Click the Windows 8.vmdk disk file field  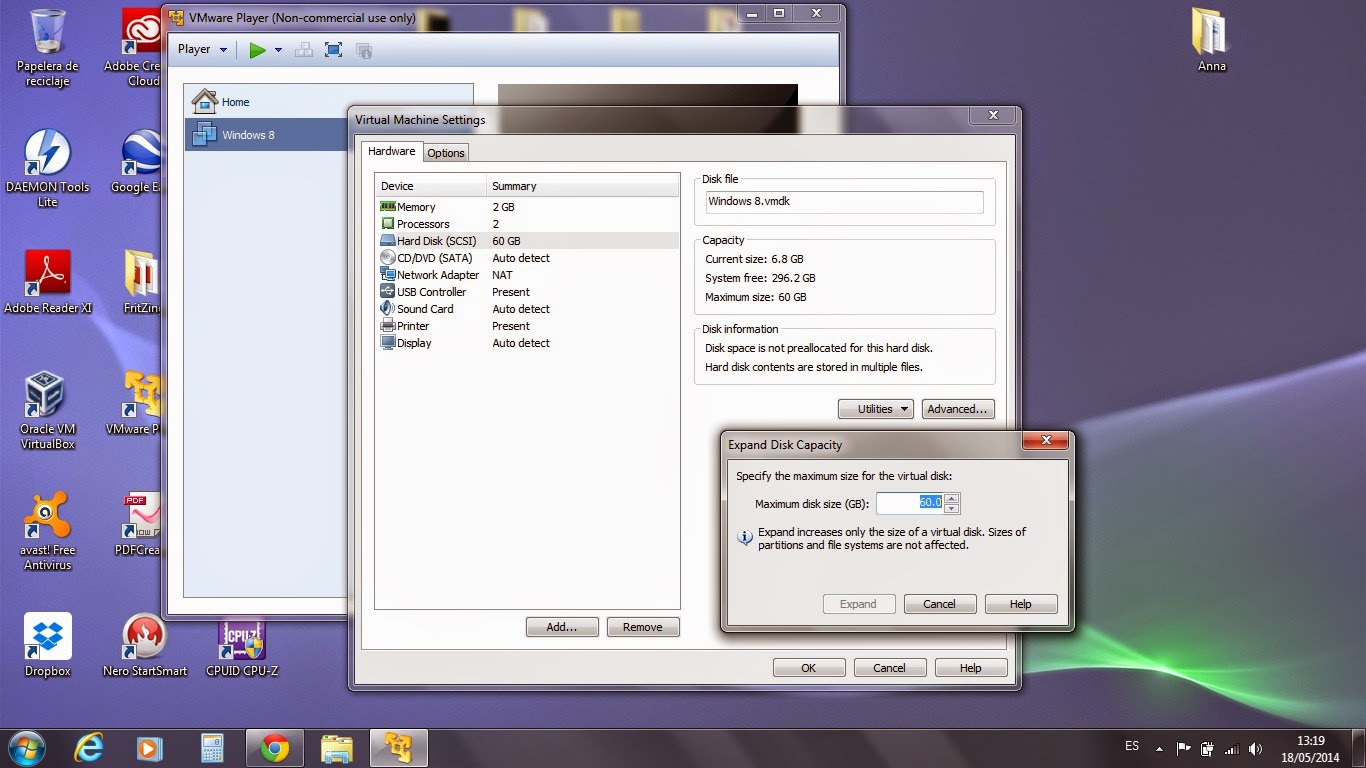coord(844,202)
